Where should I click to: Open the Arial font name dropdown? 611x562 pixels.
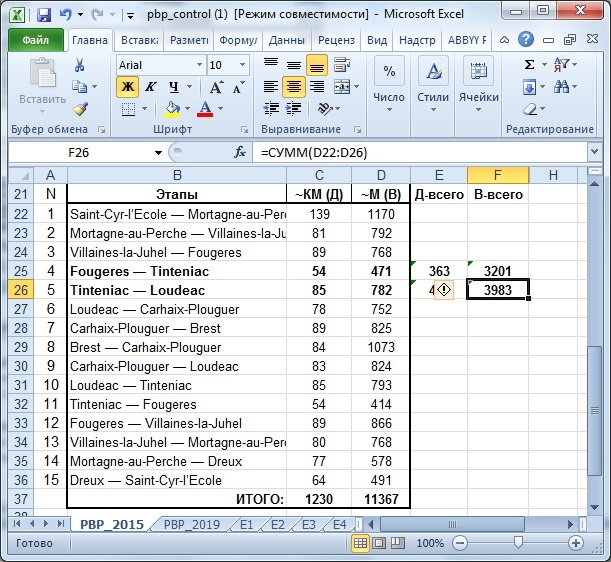[x=200, y=65]
